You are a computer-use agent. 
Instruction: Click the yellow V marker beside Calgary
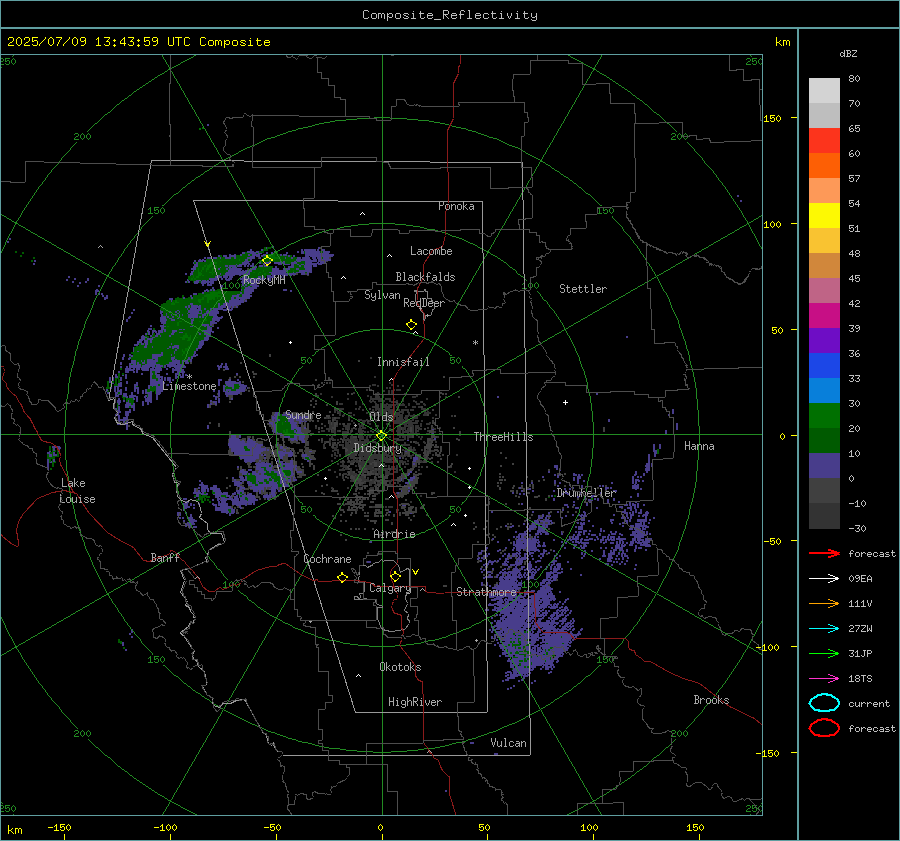pyautogui.click(x=416, y=572)
